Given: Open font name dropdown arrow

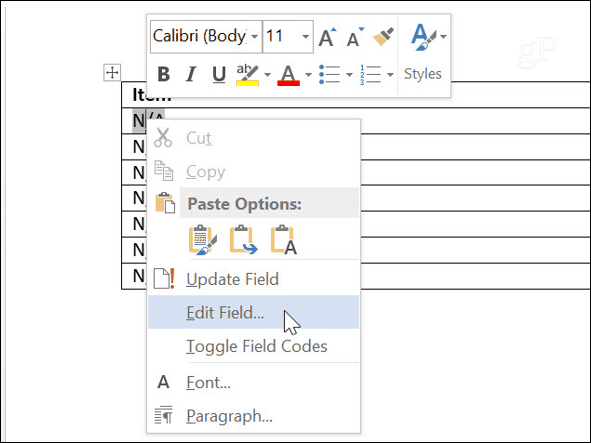Looking at the screenshot, I should tap(255, 37).
